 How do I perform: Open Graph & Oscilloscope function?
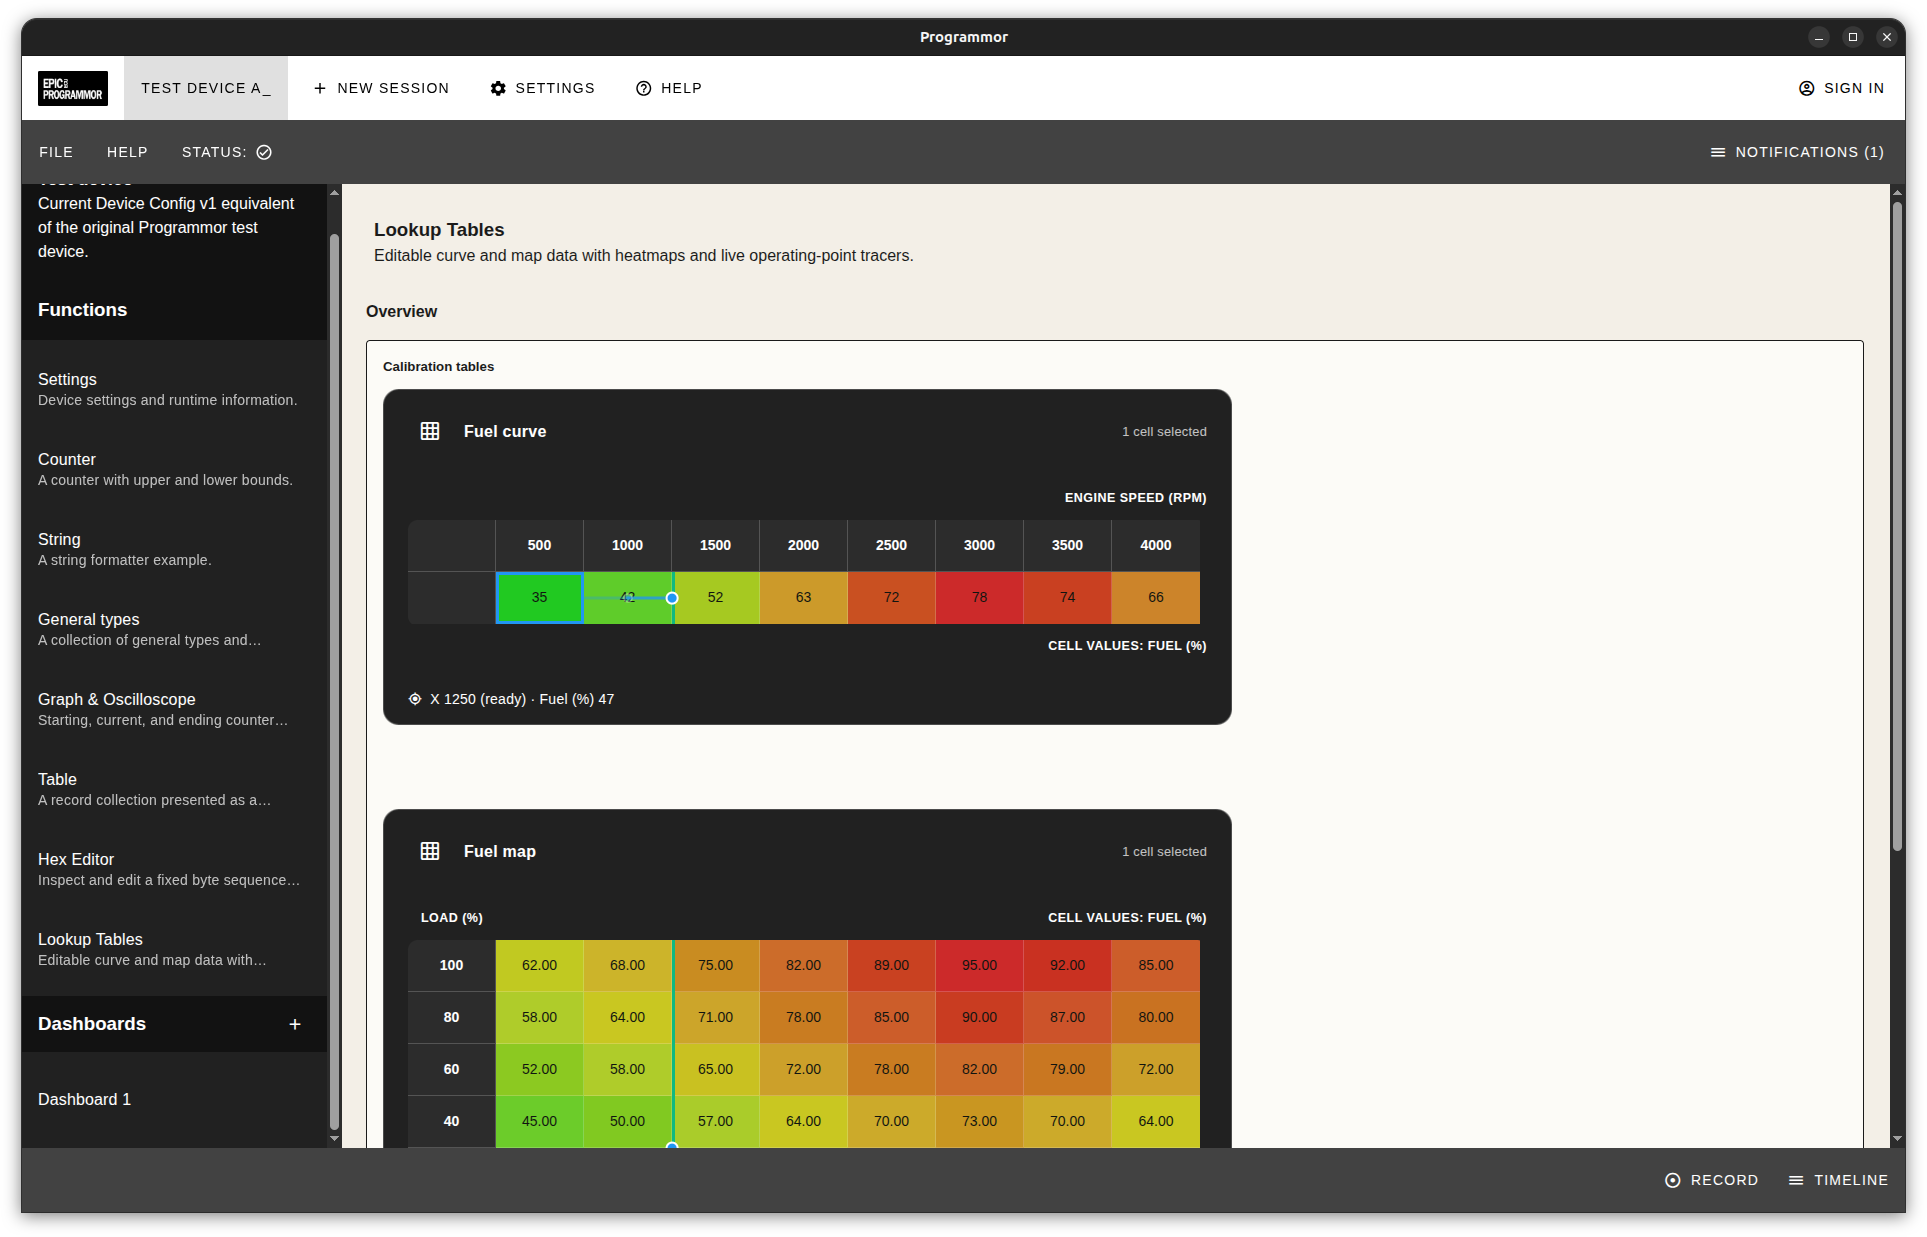point(174,709)
